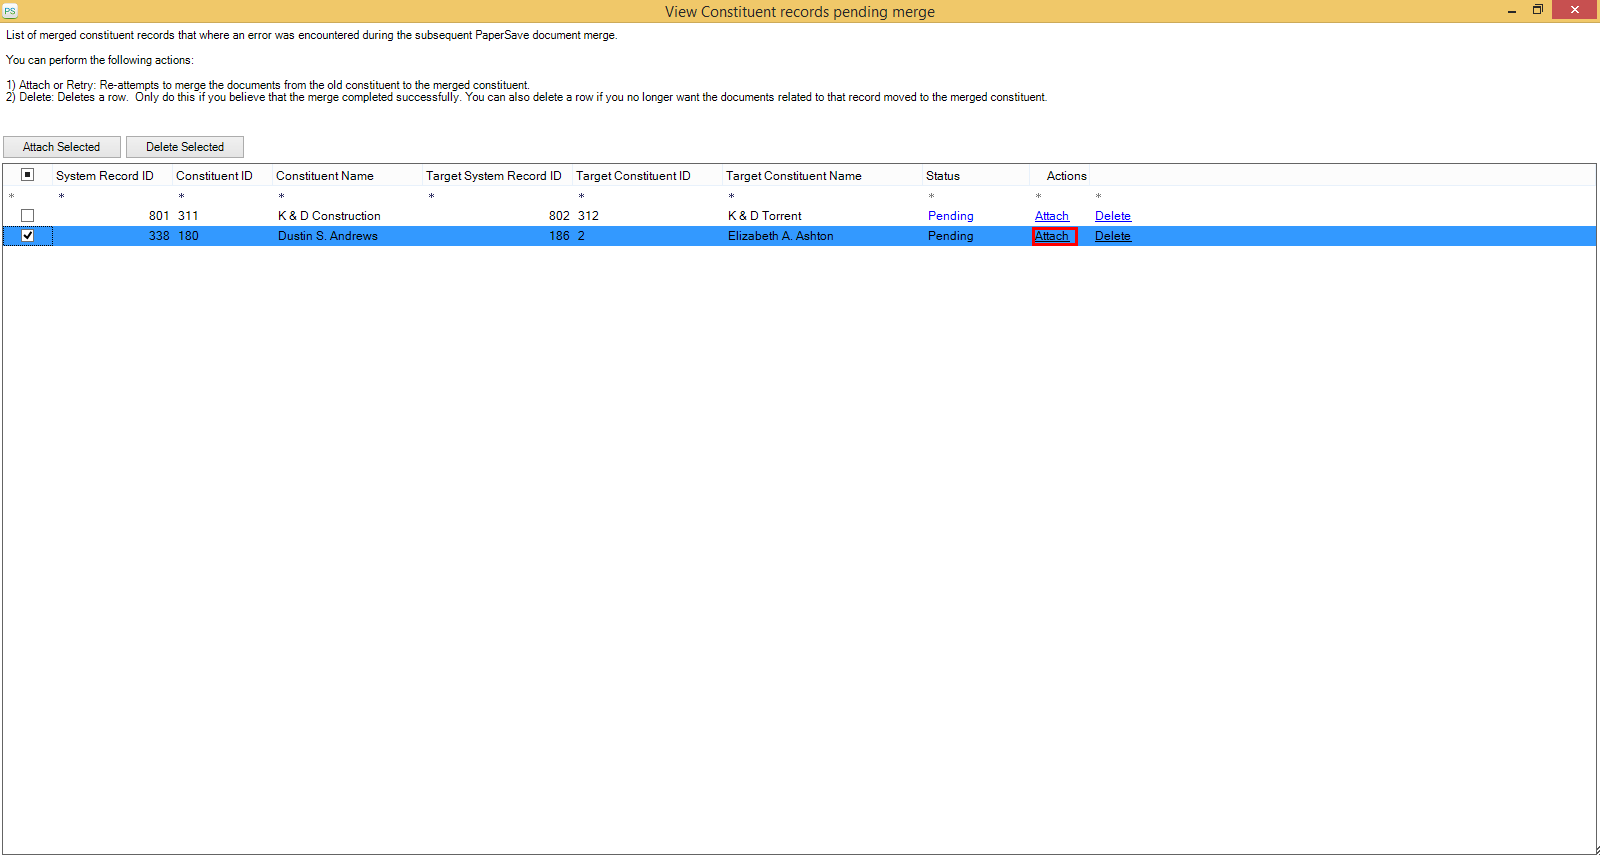Sort by Constituent Name column header
The width and height of the screenshot is (1600, 855).
(325, 176)
